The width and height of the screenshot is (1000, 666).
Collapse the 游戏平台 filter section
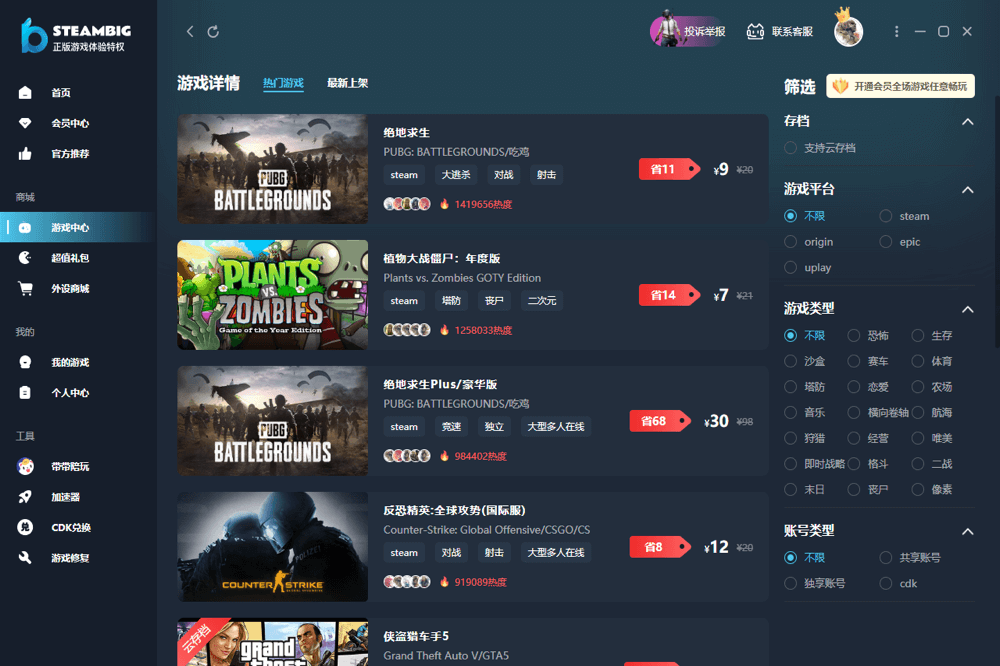[x=967, y=190]
